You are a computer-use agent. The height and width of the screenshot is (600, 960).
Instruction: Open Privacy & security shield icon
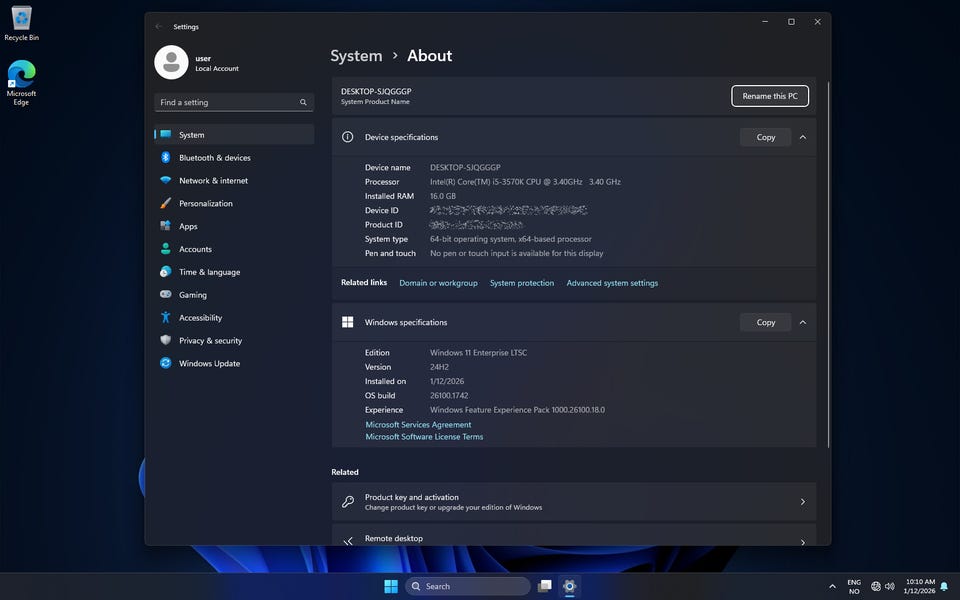[166, 340]
